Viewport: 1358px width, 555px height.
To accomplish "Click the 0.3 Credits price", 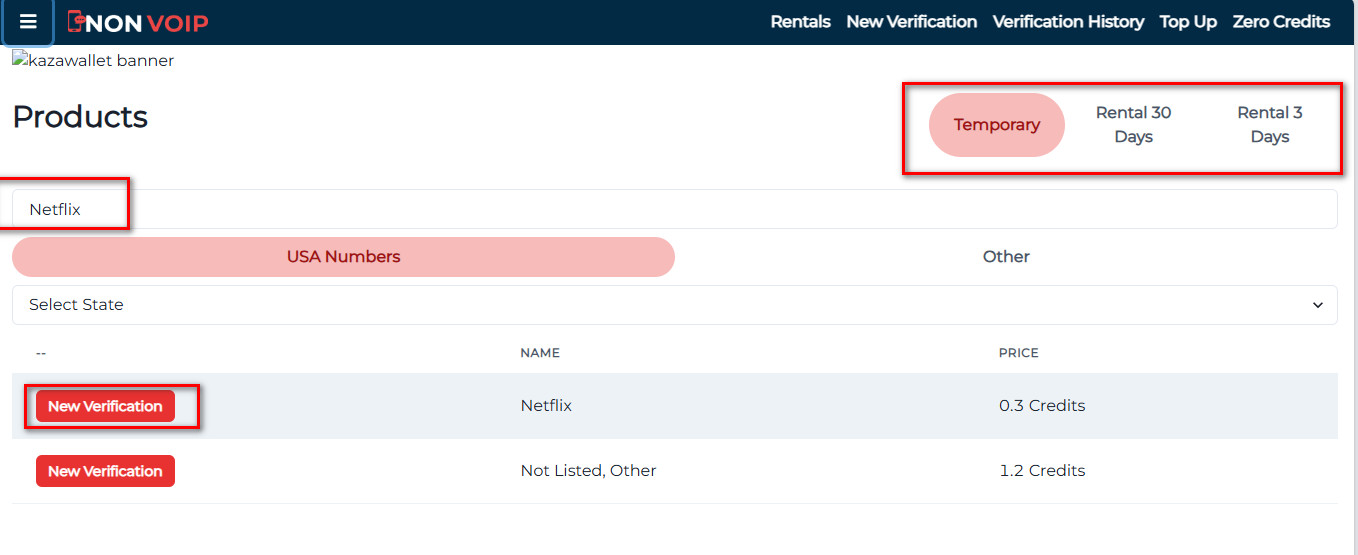I will 1041,406.
